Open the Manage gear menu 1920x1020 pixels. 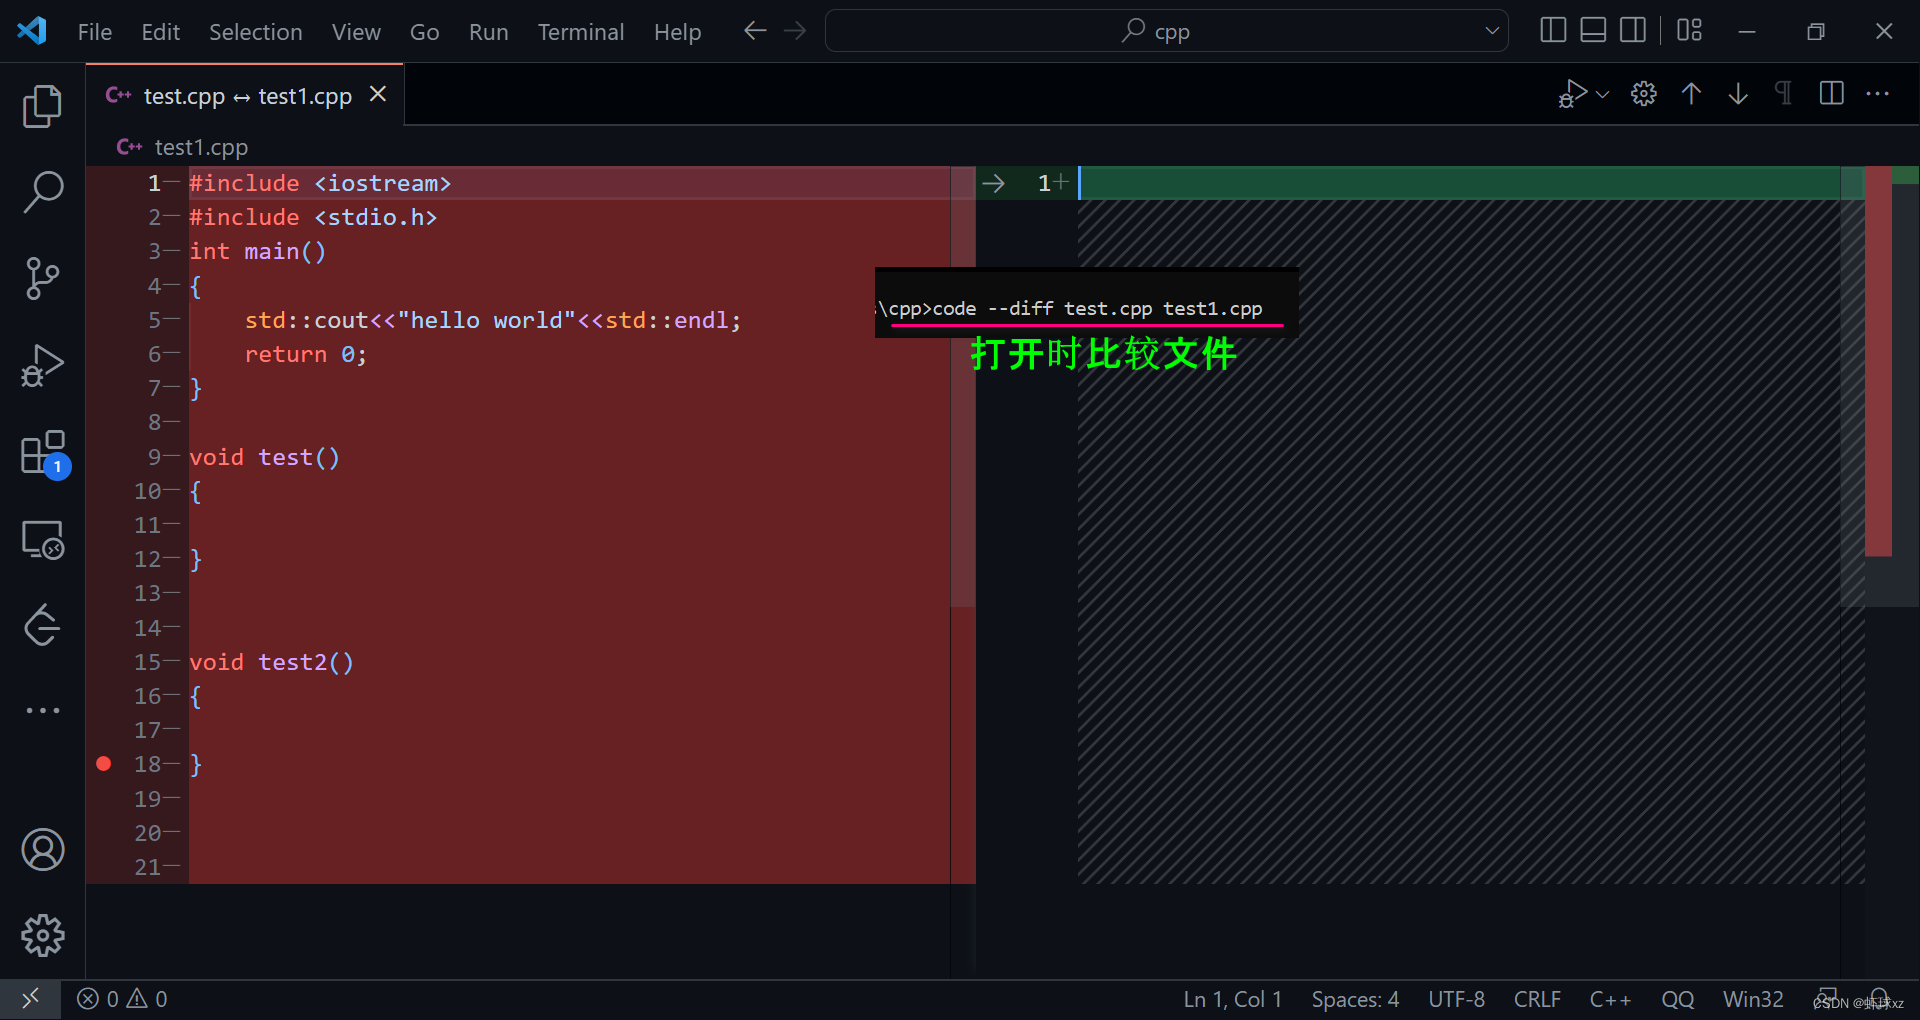point(42,936)
